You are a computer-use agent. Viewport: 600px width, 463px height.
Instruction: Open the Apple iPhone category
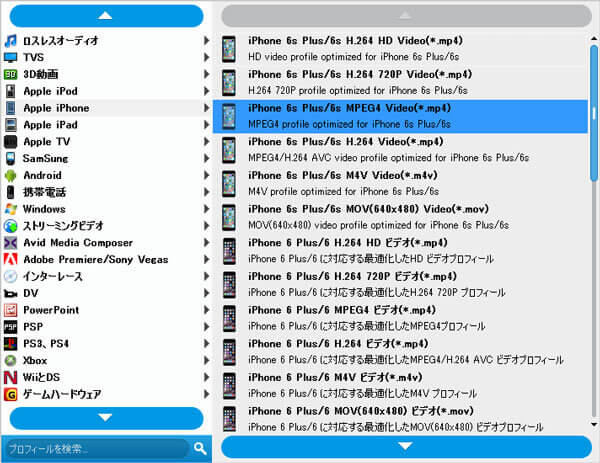coord(106,108)
